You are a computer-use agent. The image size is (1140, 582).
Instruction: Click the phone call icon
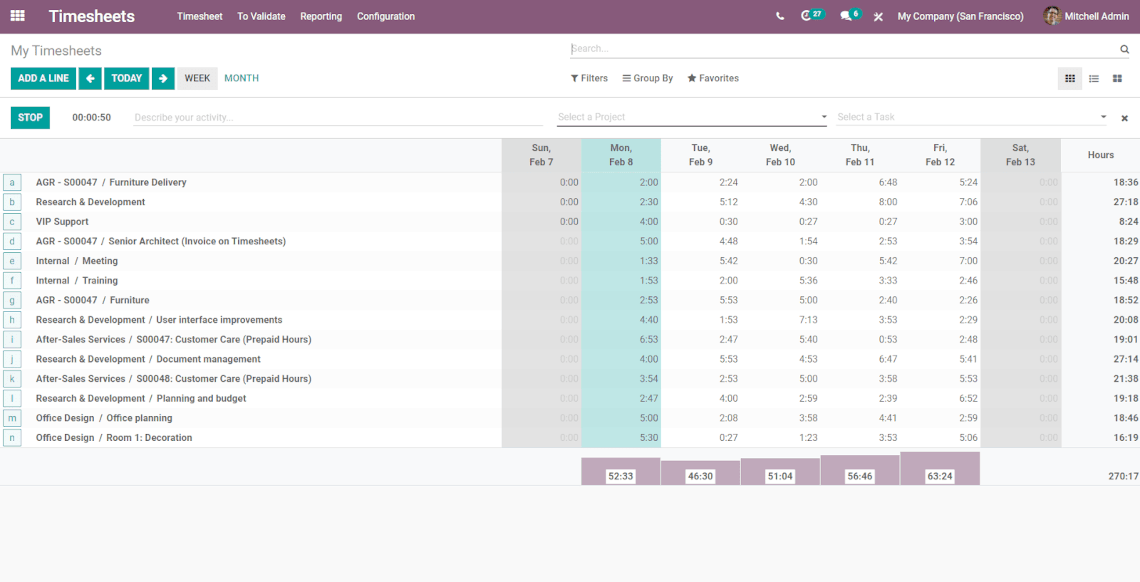pos(780,16)
